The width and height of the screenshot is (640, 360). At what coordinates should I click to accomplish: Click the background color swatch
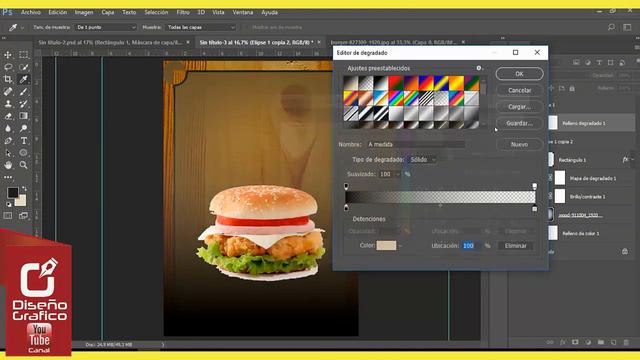coord(20,200)
